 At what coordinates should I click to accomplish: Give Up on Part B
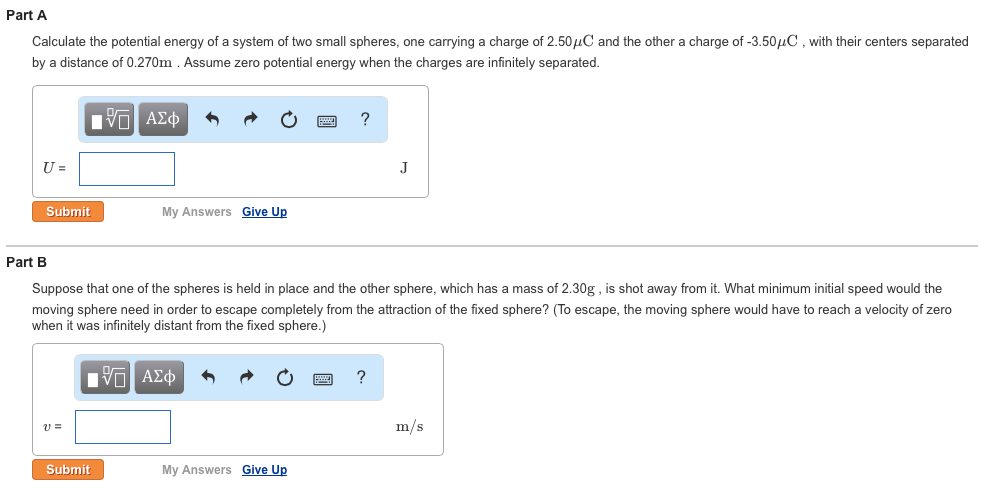coord(264,470)
